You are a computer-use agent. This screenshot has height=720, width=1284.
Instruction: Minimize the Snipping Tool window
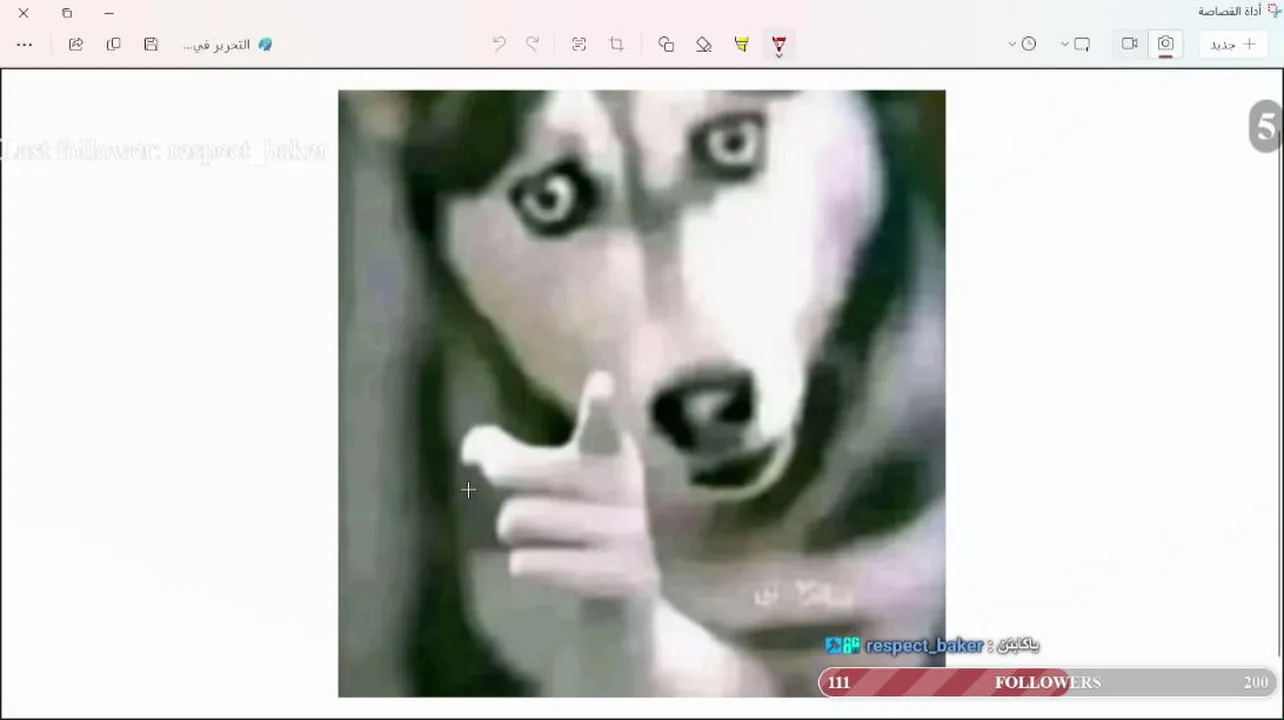(x=109, y=13)
